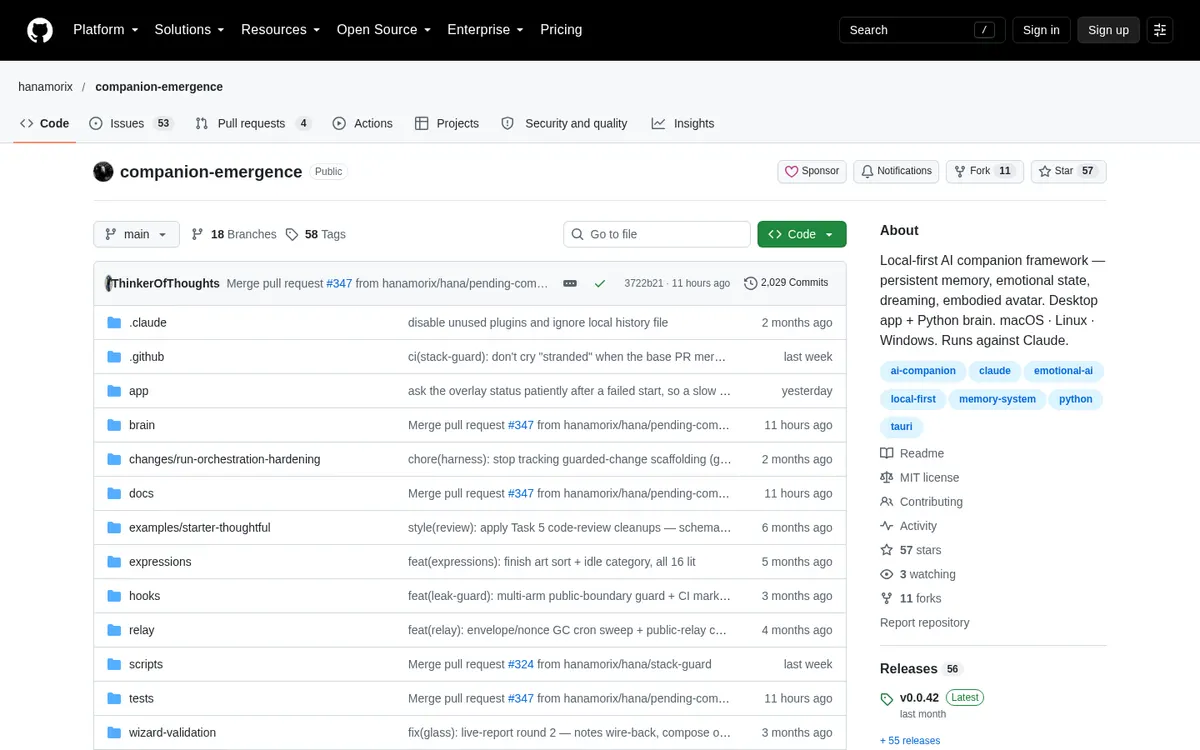The height and width of the screenshot is (750, 1200).
Task: Expand the Open Source menu
Action: tap(384, 30)
